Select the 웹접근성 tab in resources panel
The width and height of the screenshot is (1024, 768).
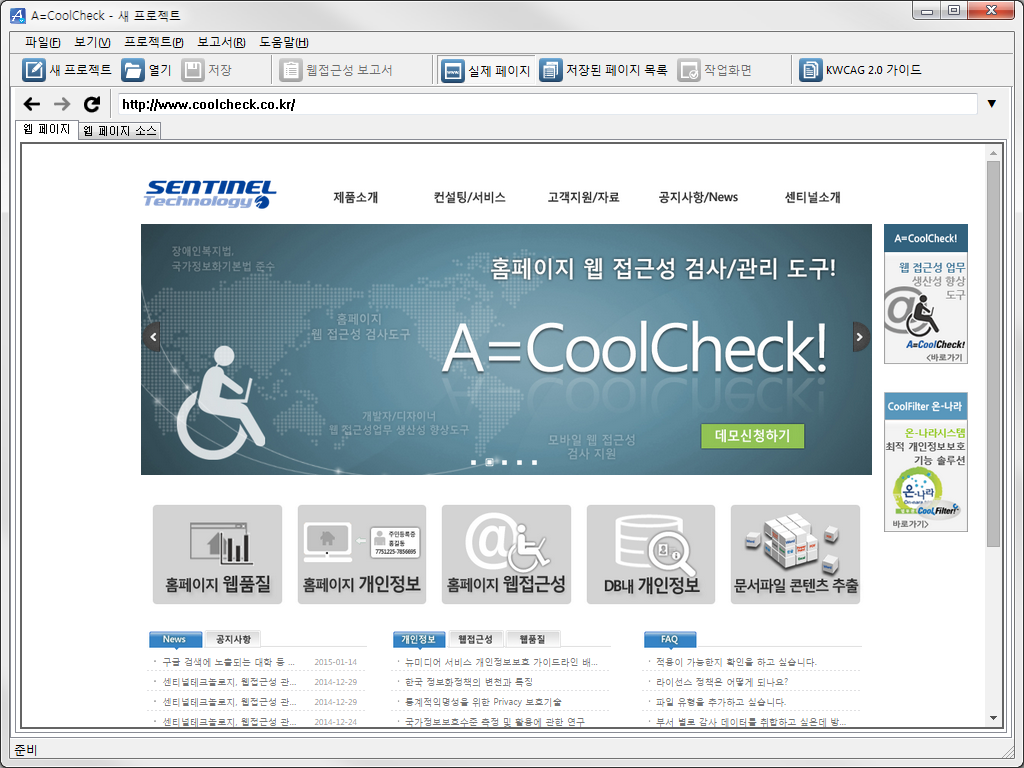pyautogui.click(x=475, y=639)
